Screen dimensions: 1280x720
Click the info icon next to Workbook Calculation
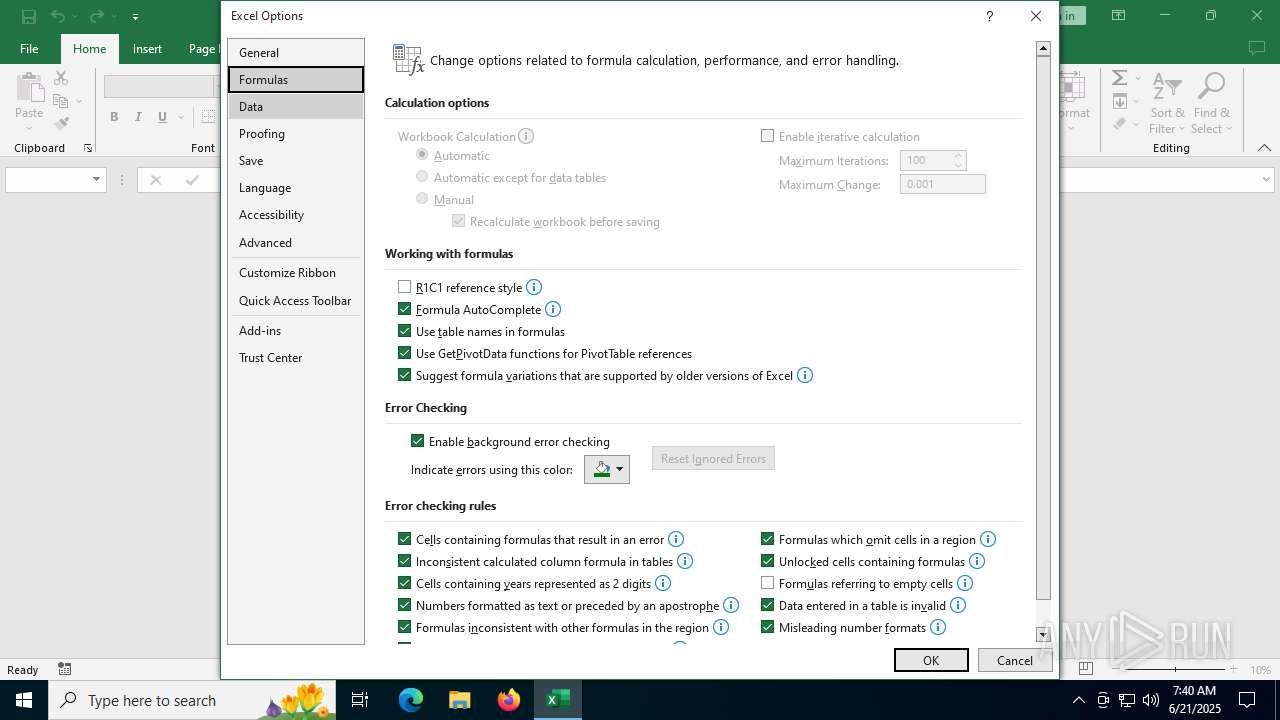pos(526,136)
